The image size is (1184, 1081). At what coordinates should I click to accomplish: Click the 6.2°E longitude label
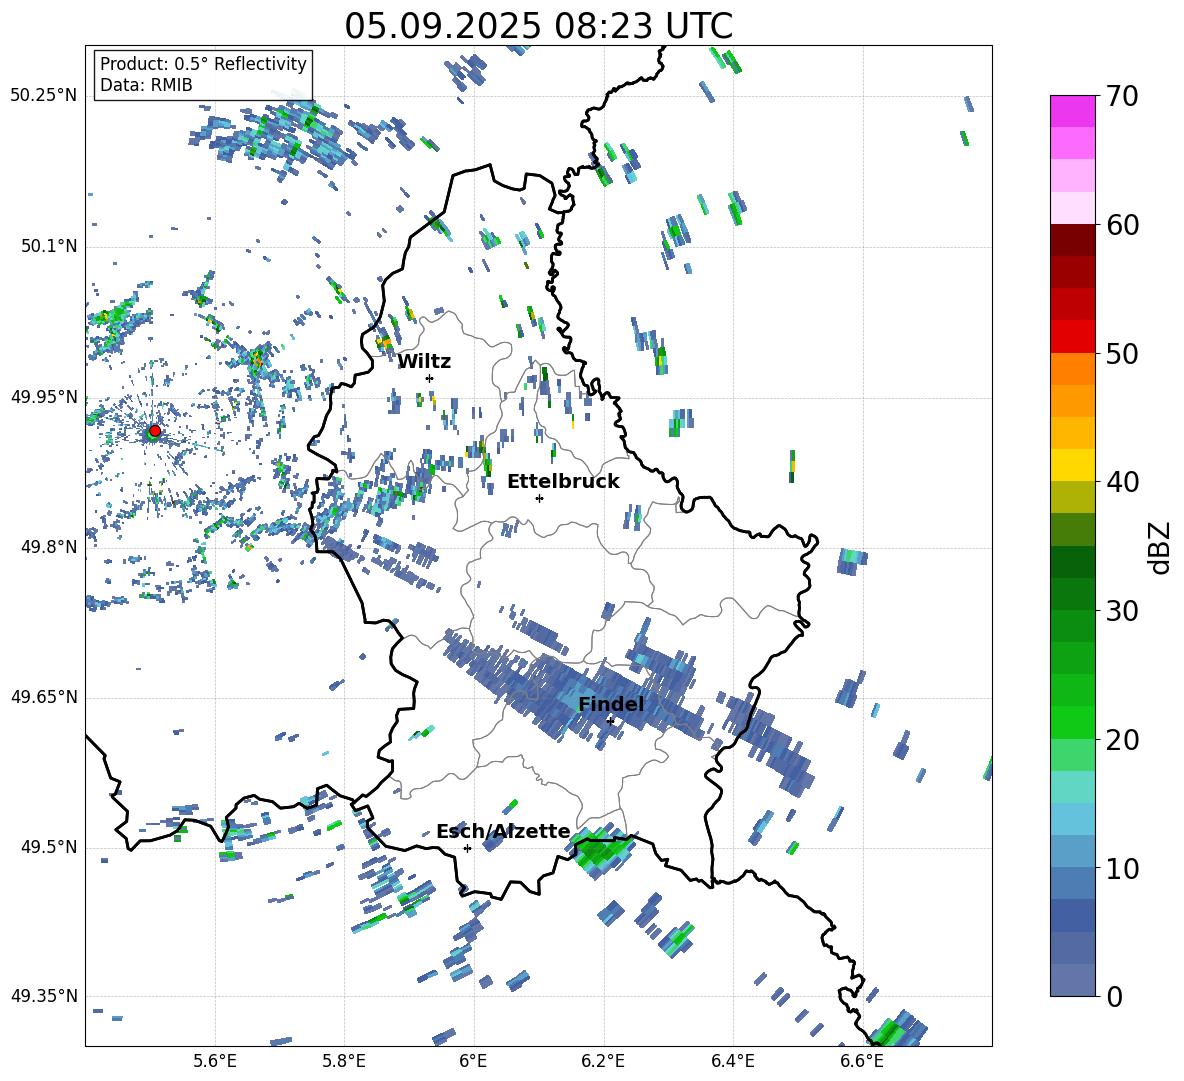(603, 1061)
